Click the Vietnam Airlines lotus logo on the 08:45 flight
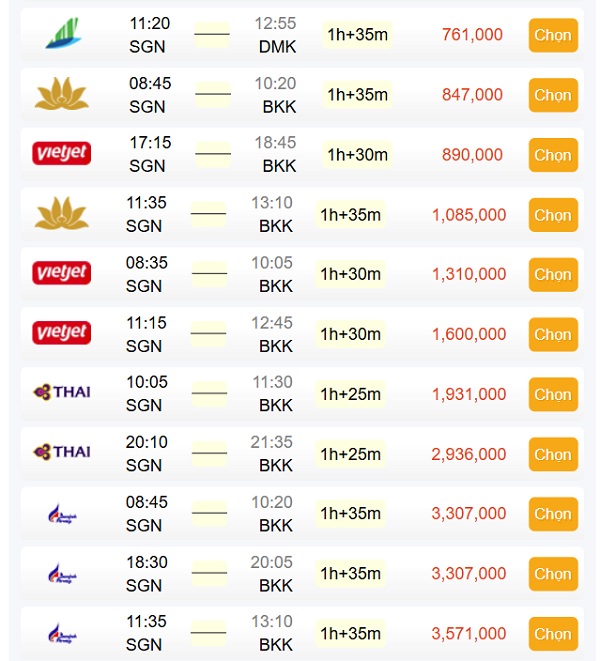This screenshot has width=600, height=661. (62, 95)
